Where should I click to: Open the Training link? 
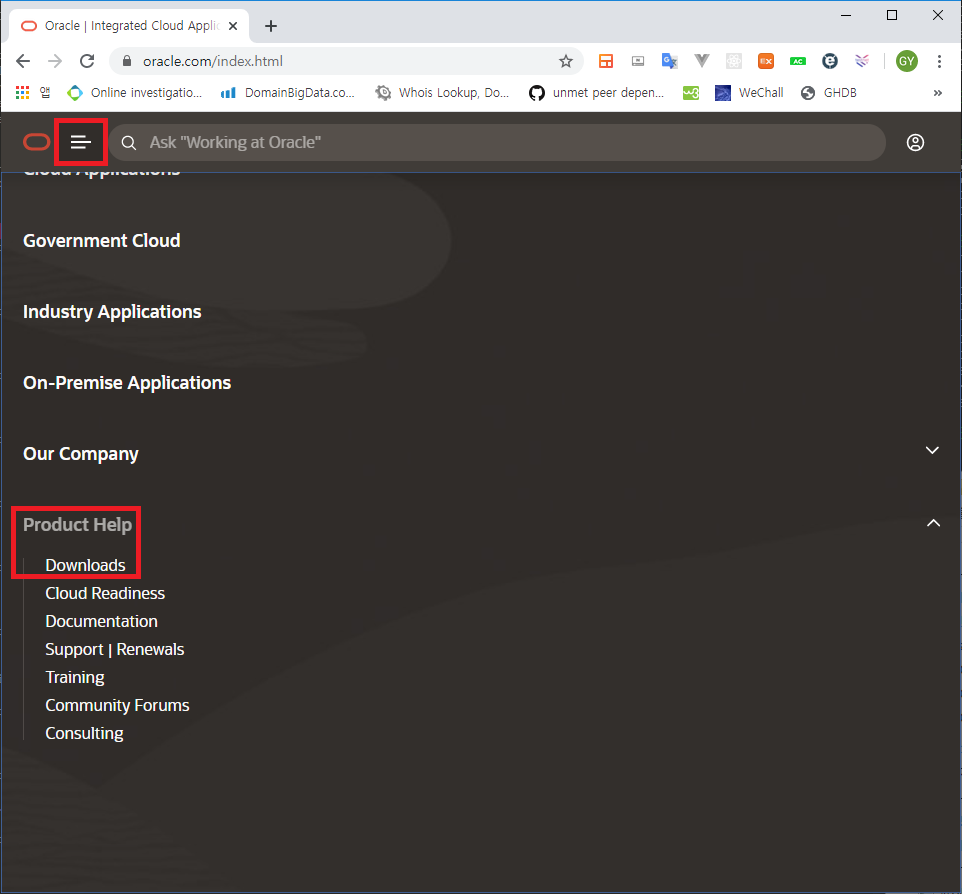tap(75, 677)
